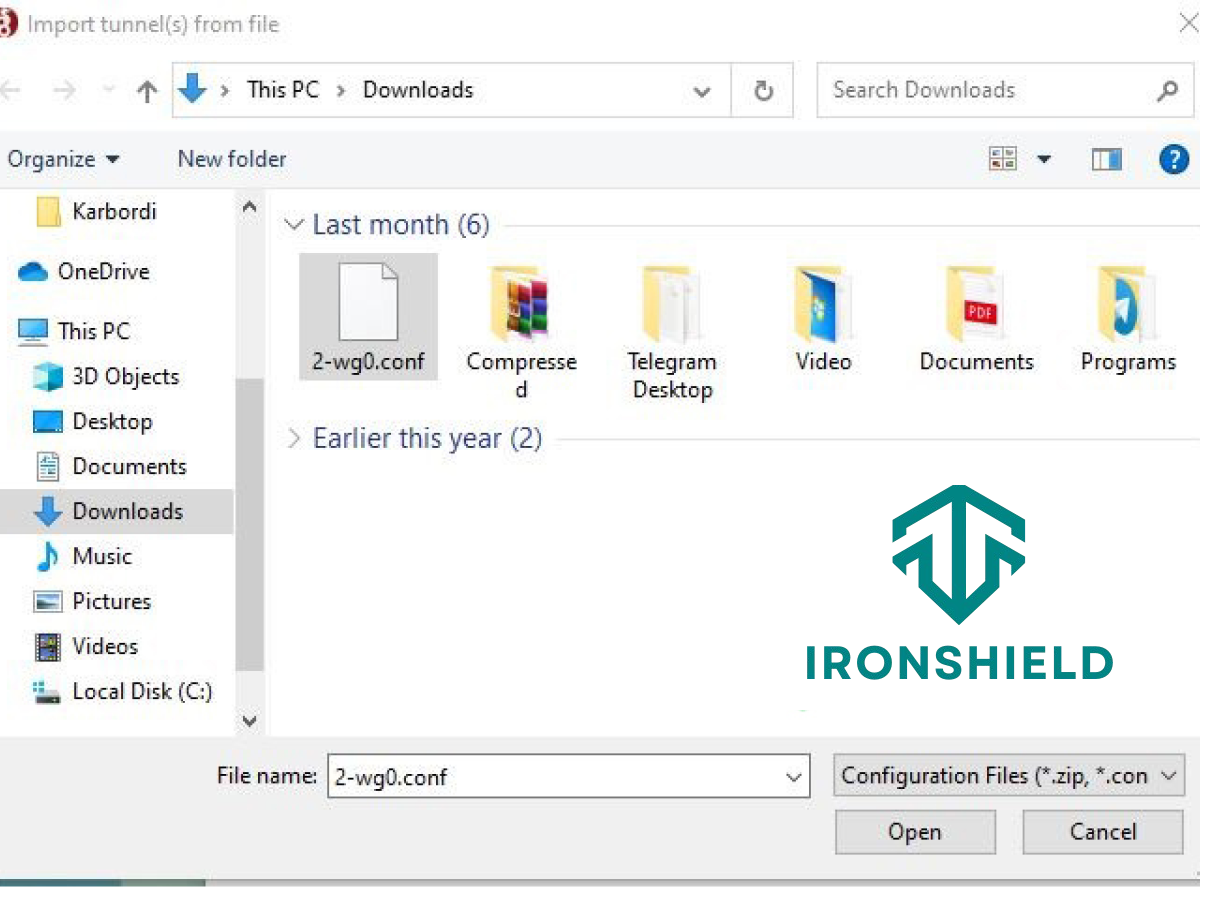Select the 2-wg0.conf file icon
The width and height of the screenshot is (1216, 906).
point(369,301)
